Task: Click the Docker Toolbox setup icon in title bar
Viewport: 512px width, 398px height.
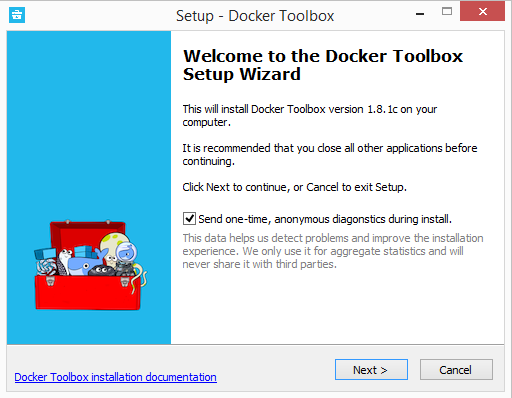Action: pos(17,15)
